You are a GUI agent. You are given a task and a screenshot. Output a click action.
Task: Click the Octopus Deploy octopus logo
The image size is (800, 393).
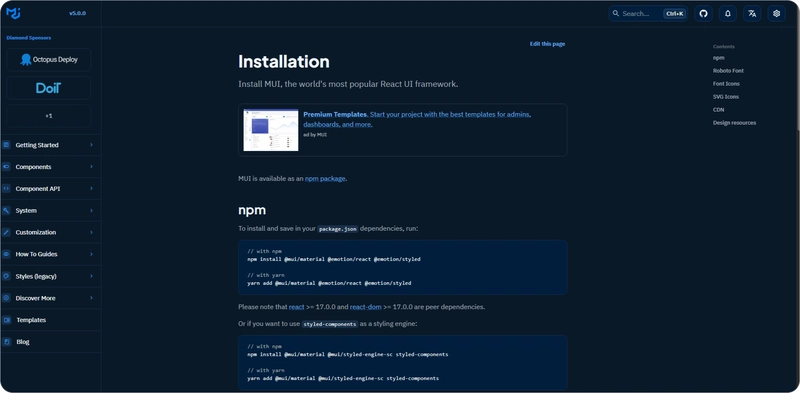tap(26, 60)
